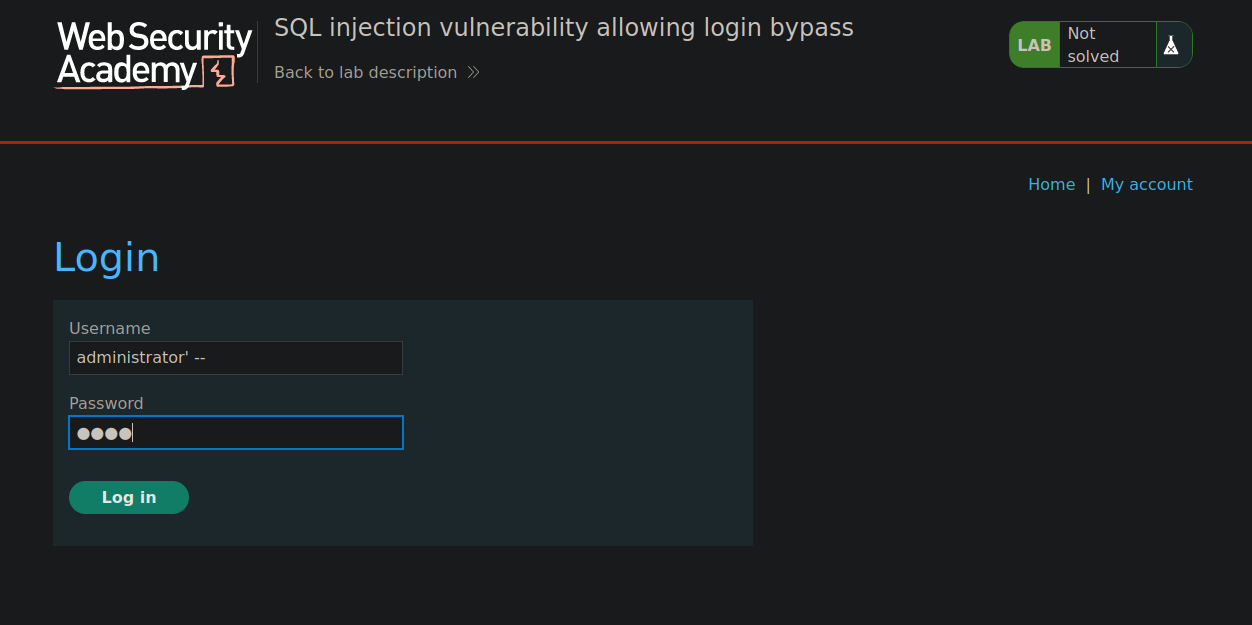Viewport: 1252px width, 625px height.
Task: Focus the Username input field
Action: [236, 358]
